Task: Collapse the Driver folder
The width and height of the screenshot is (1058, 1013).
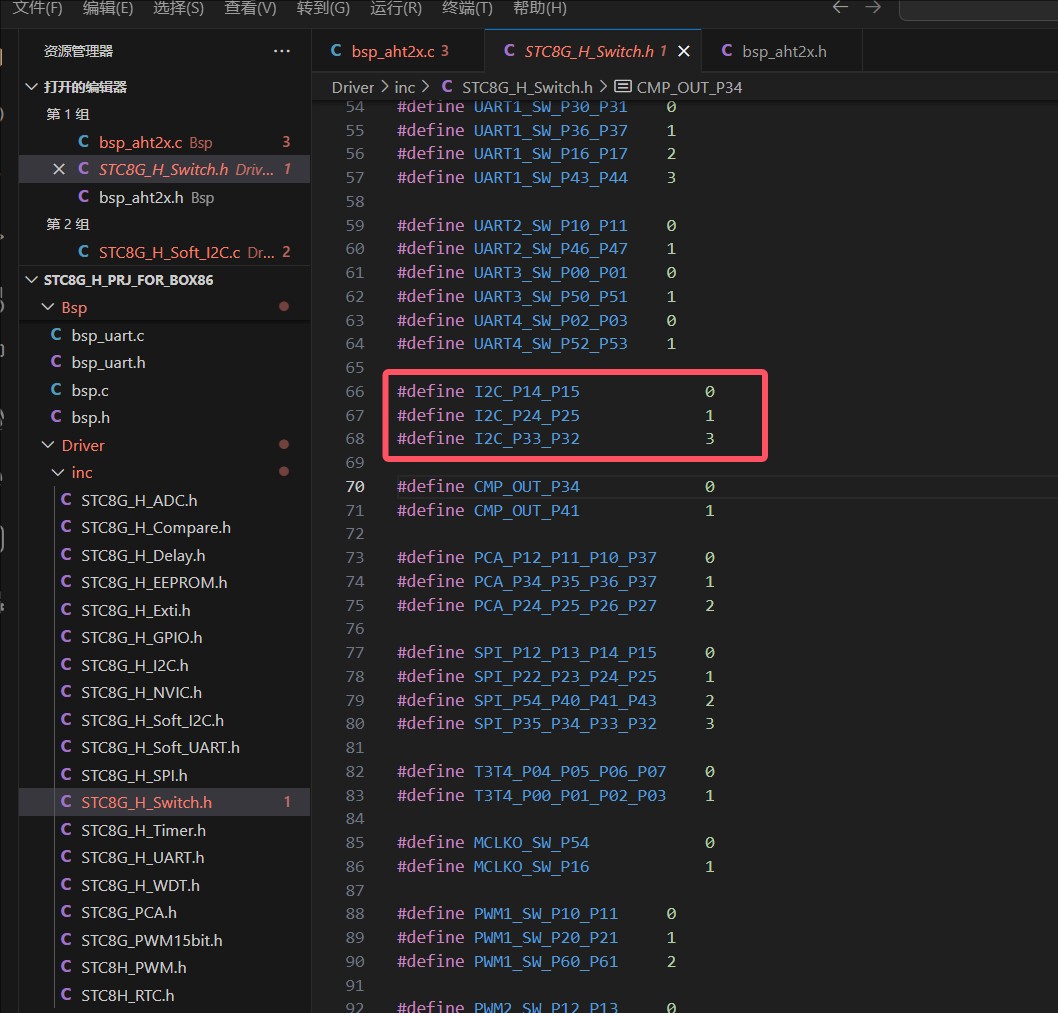Action: (48, 445)
